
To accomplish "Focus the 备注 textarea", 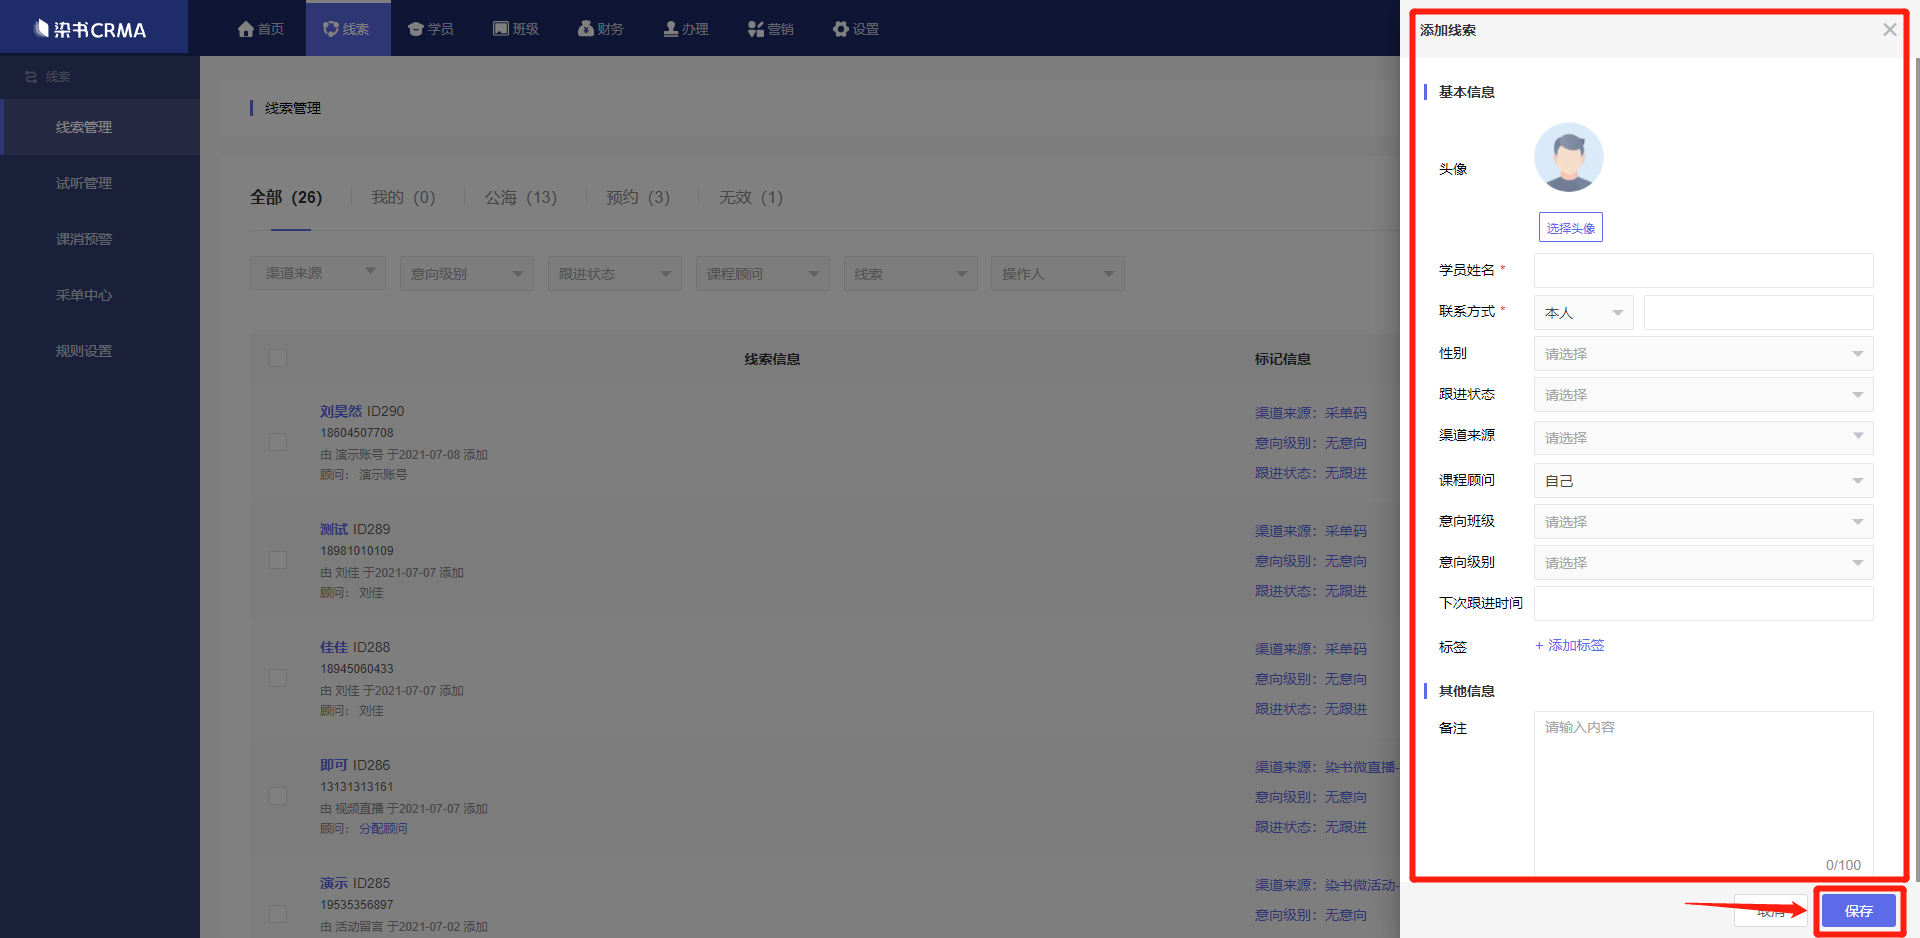I will coord(1703,794).
